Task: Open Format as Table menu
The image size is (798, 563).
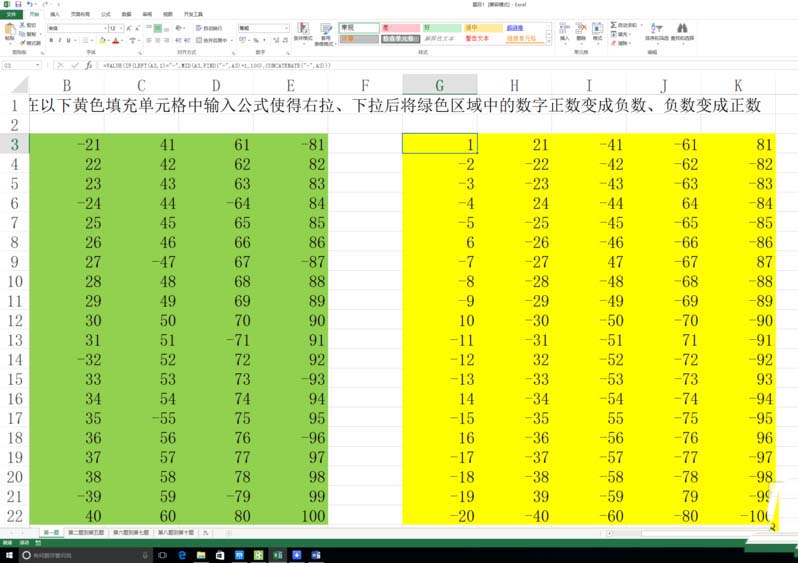Action: (326, 34)
